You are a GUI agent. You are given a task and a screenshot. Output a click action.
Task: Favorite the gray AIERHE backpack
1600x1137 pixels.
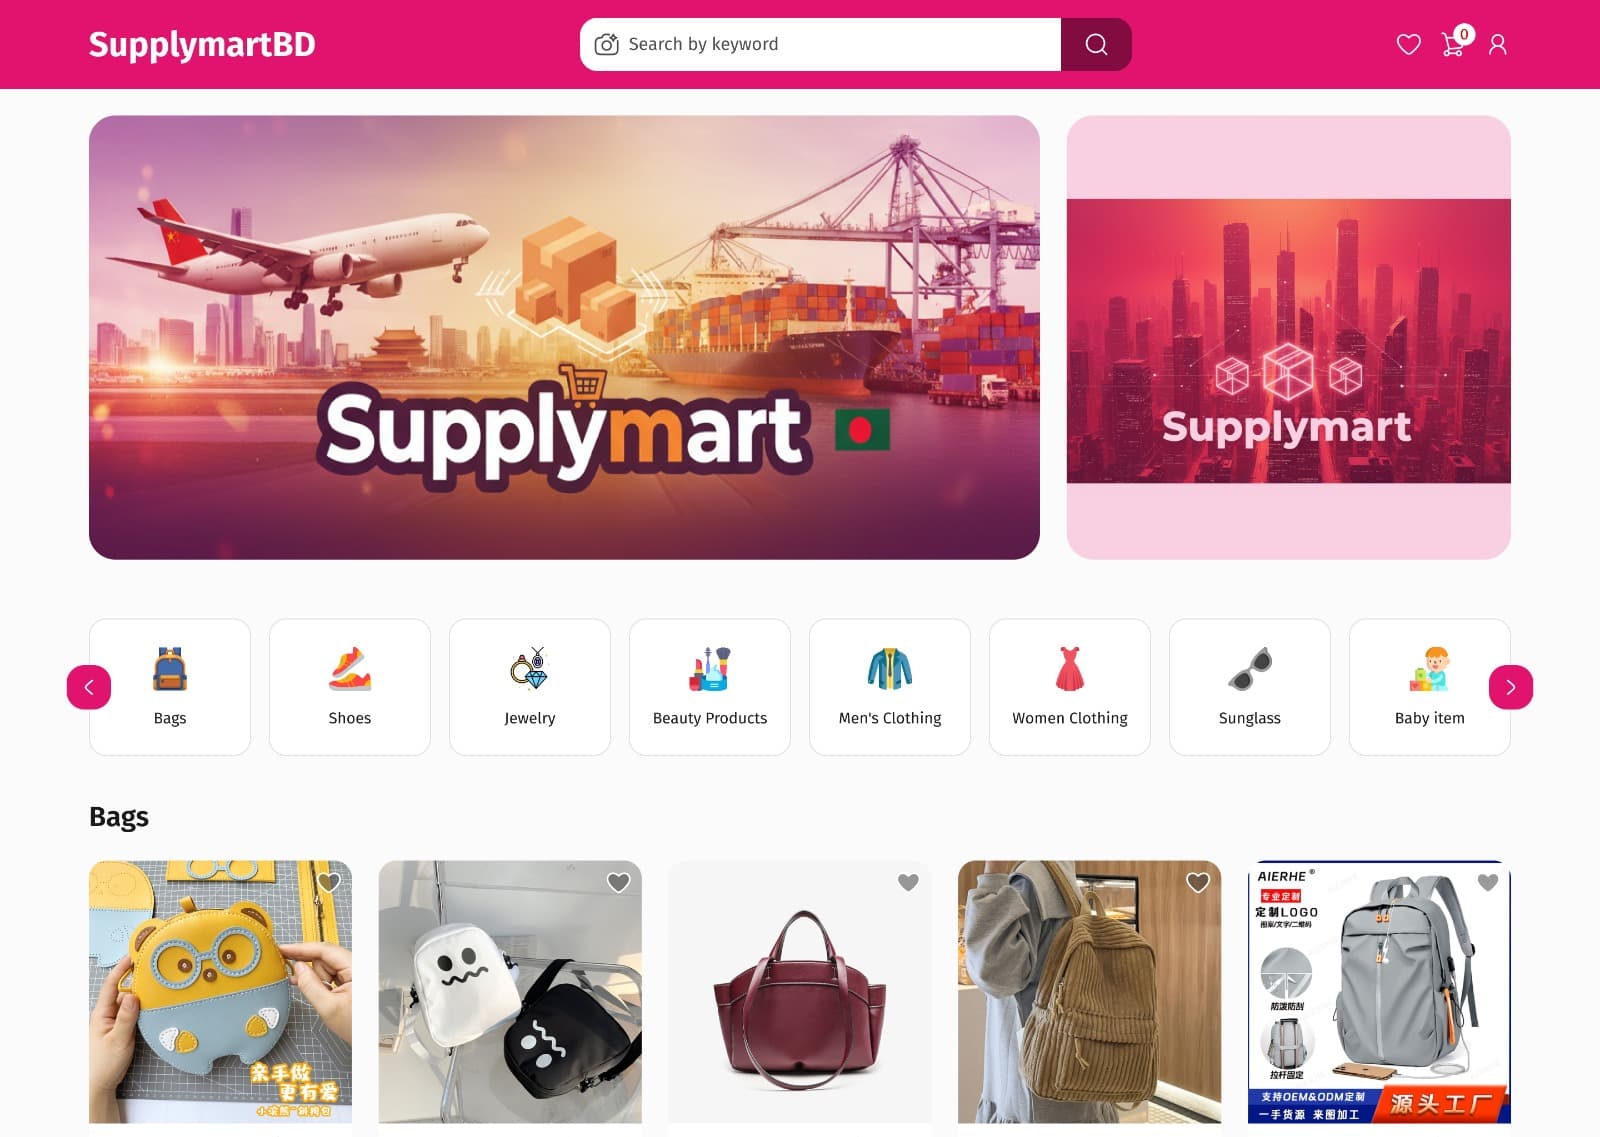[1488, 882]
